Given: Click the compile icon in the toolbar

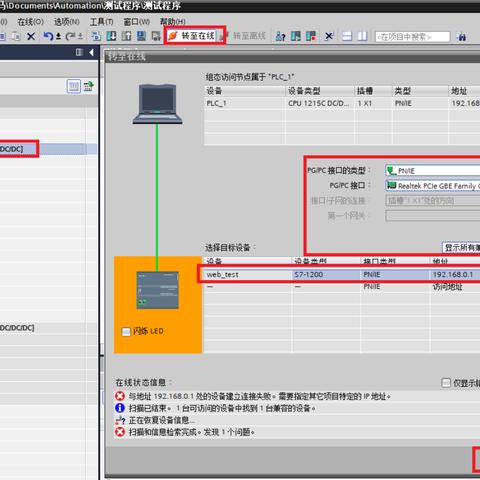Looking at the screenshot, I should pos(96,36).
